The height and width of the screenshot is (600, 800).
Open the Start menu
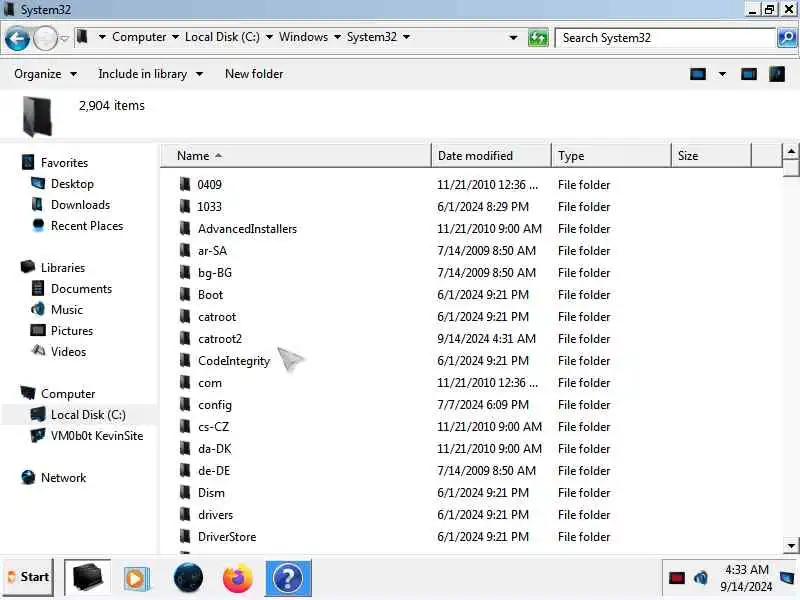tap(28, 577)
